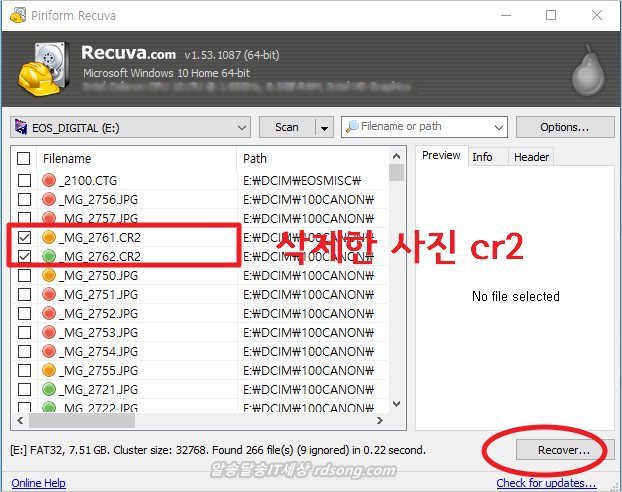Click the Recover... button
Viewport: 622px width, 492px height.
coord(564,450)
